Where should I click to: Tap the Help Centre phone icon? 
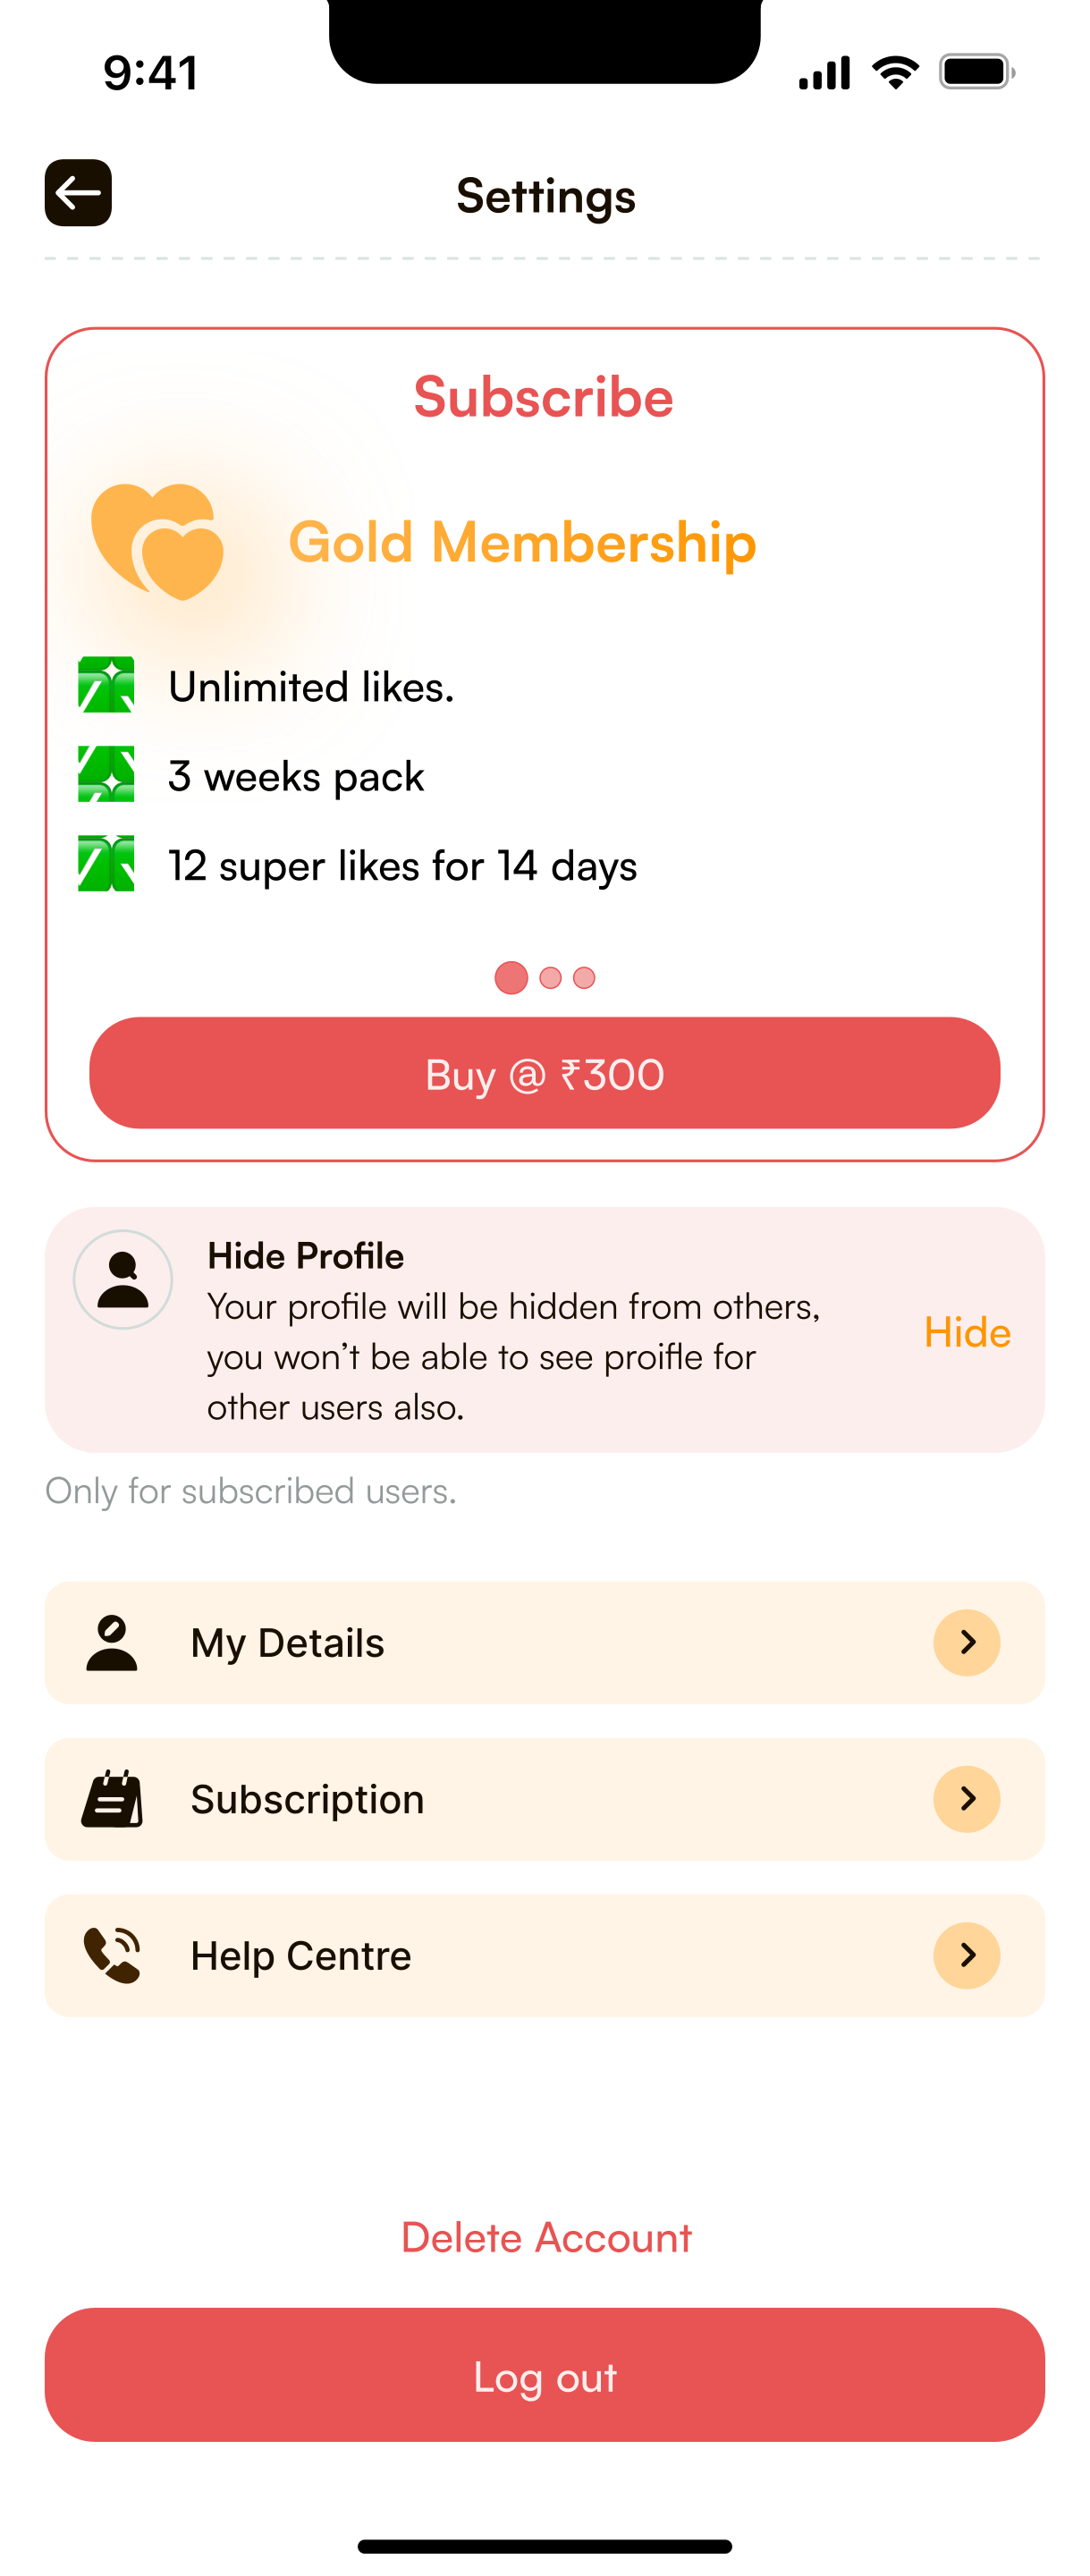(x=112, y=1955)
